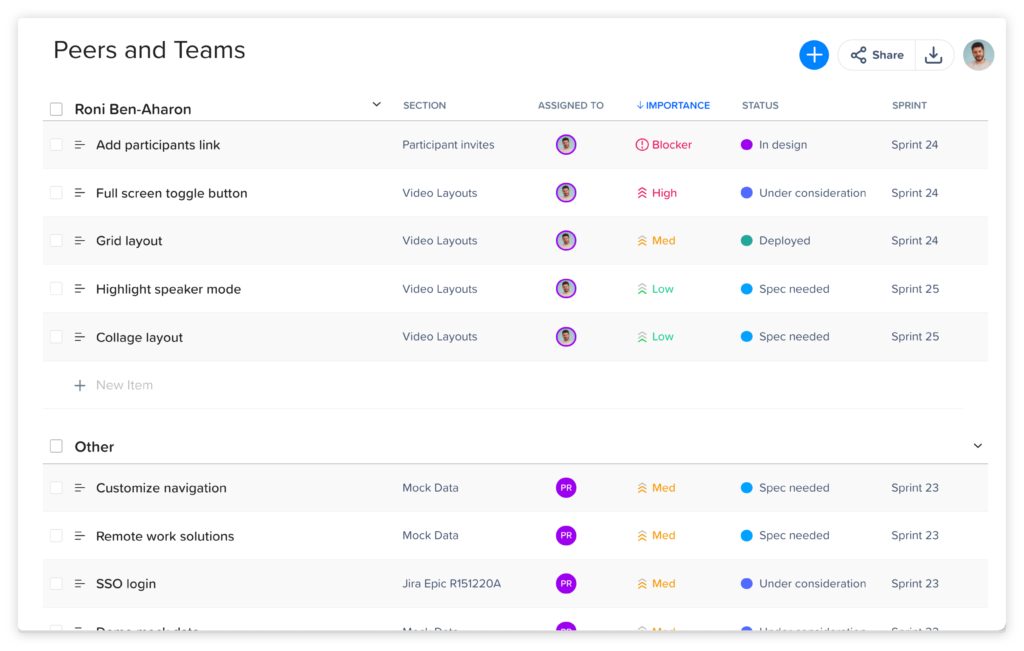This screenshot has width=1024, height=651.
Task: Tick the Customize navigation checkbox
Action: [56, 488]
